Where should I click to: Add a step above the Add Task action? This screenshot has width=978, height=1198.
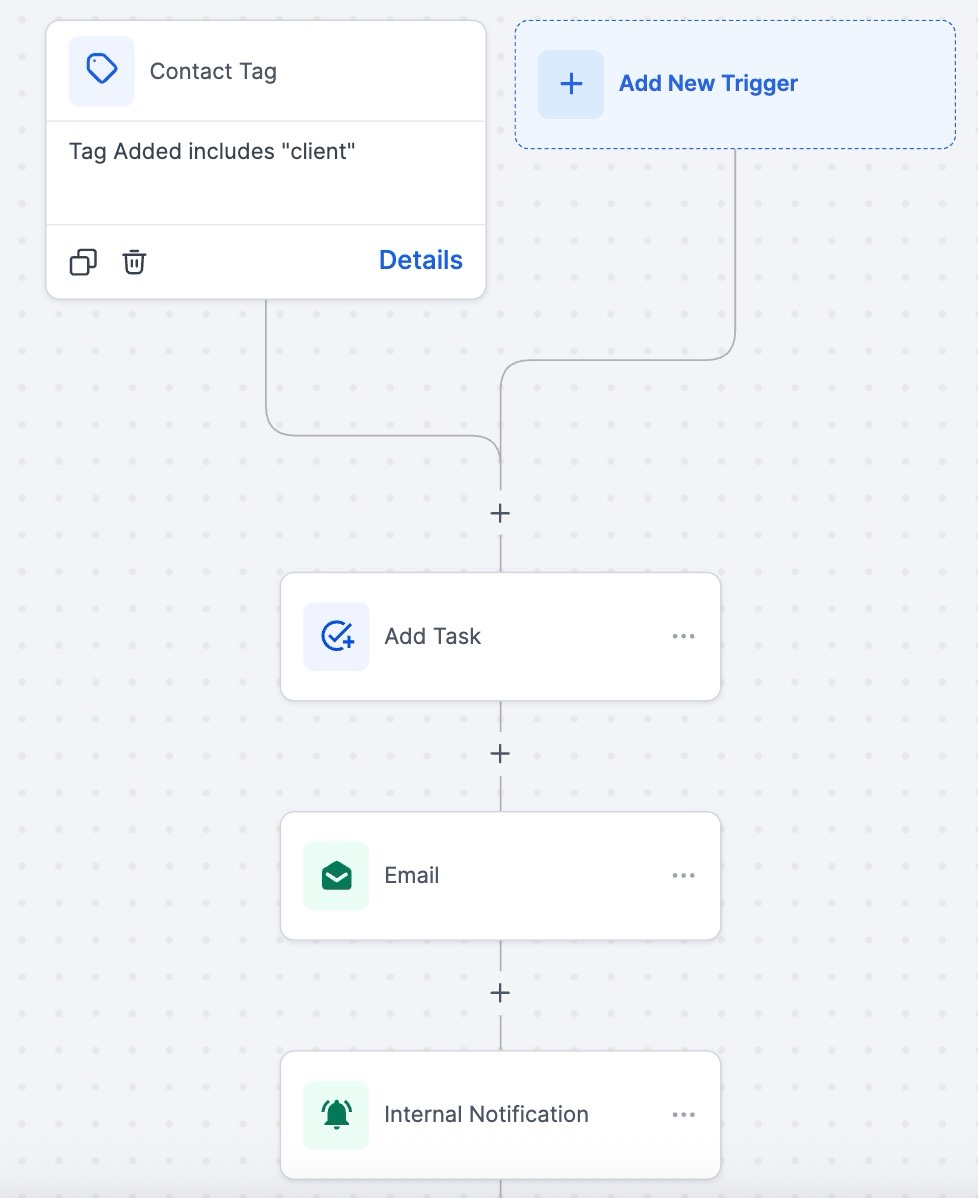(x=500, y=513)
